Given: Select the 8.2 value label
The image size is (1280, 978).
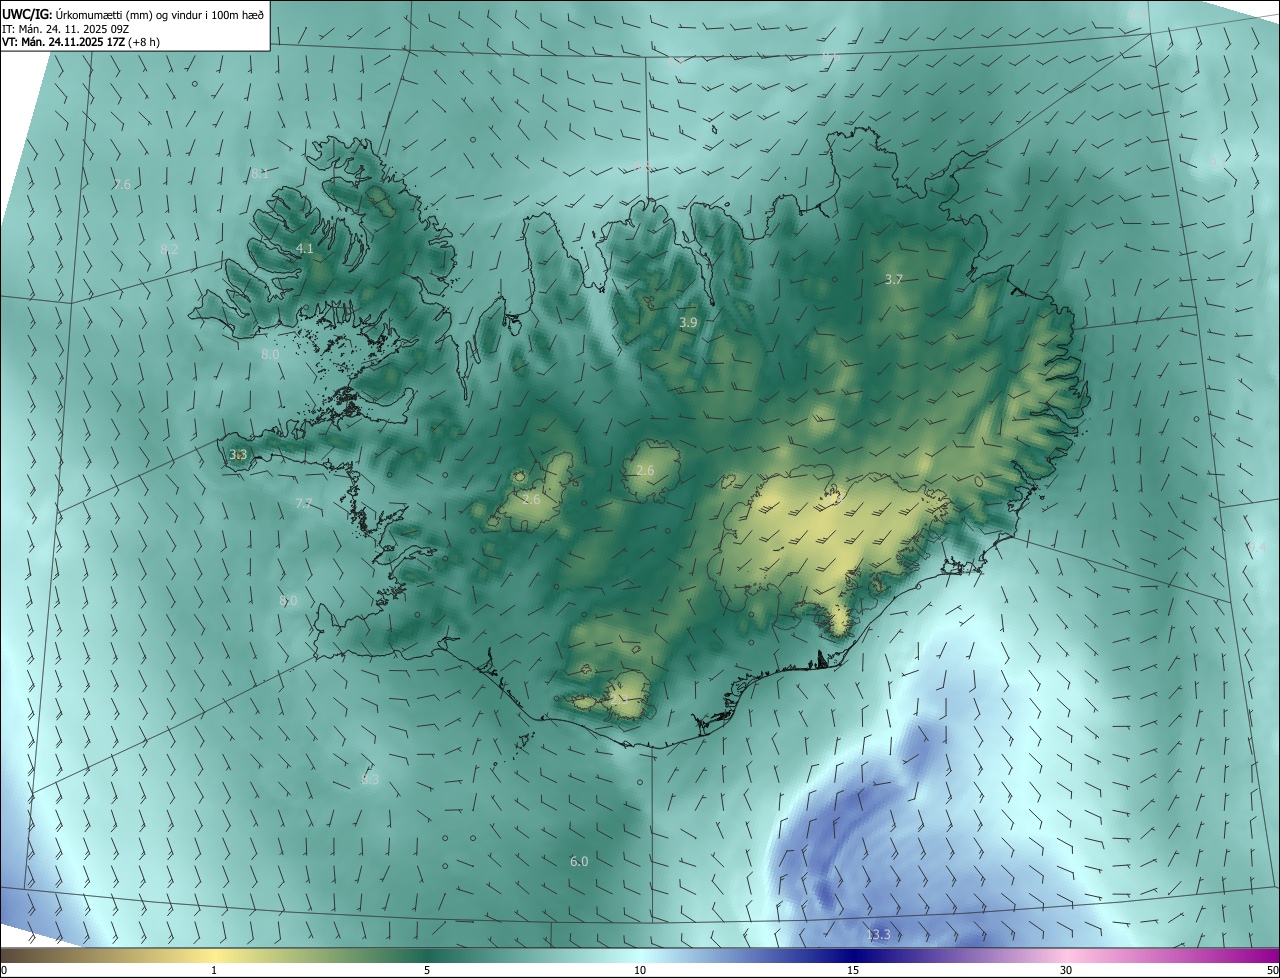Looking at the screenshot, I should (x=169, y=249).
